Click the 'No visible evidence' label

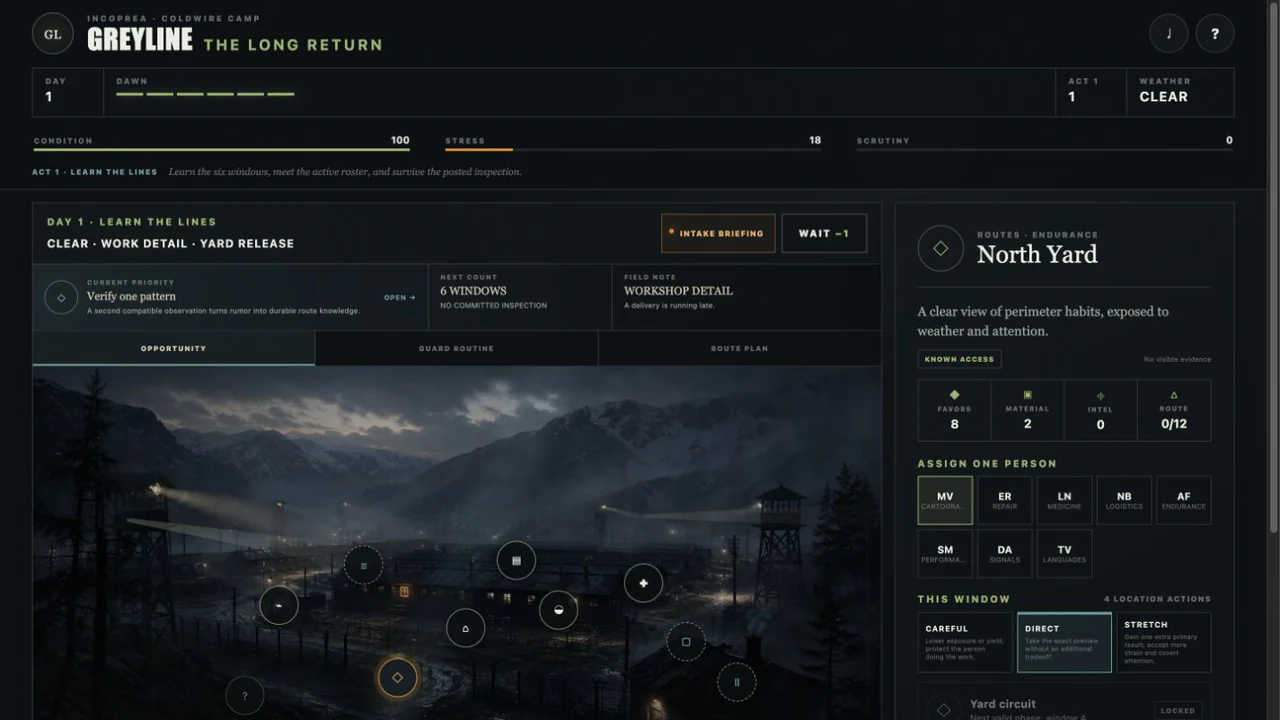(x=1177, y=360)
